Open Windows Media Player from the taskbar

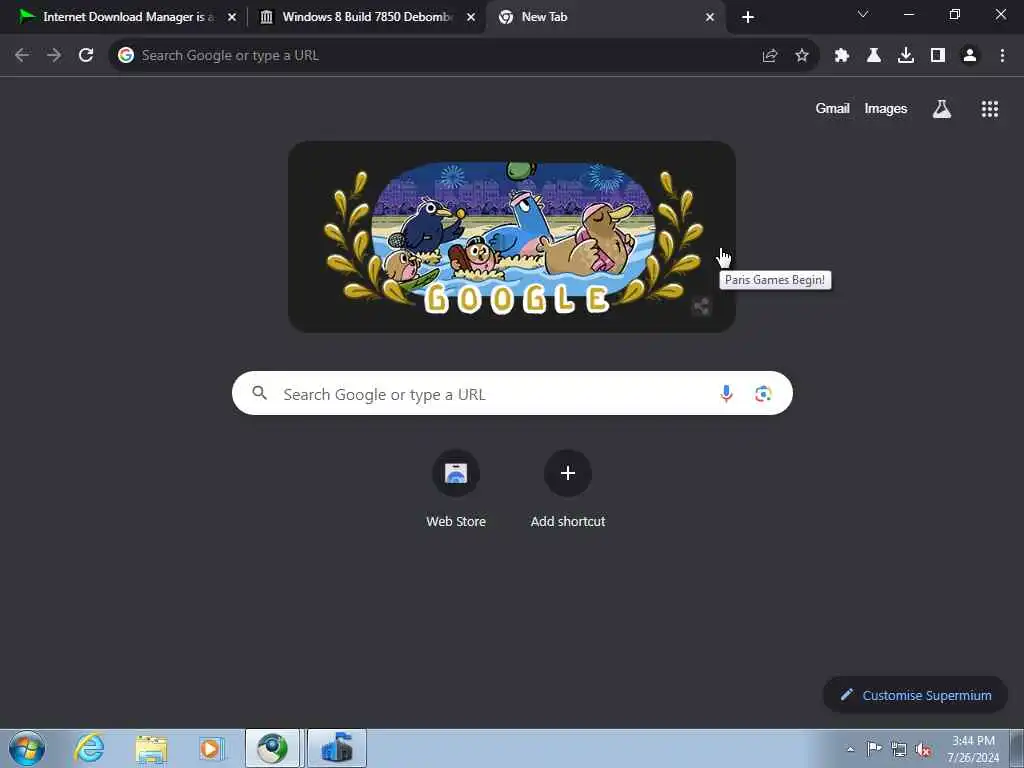[x=211, y=749]
